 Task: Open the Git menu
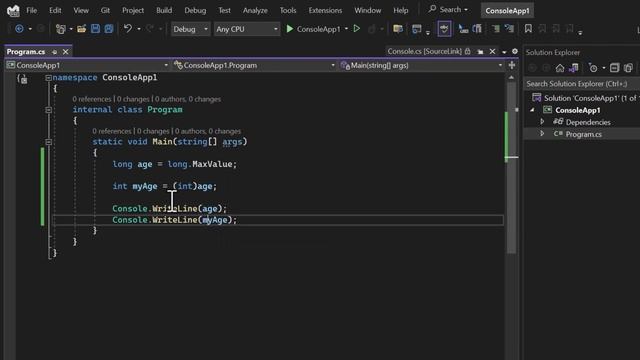(105, 11)
